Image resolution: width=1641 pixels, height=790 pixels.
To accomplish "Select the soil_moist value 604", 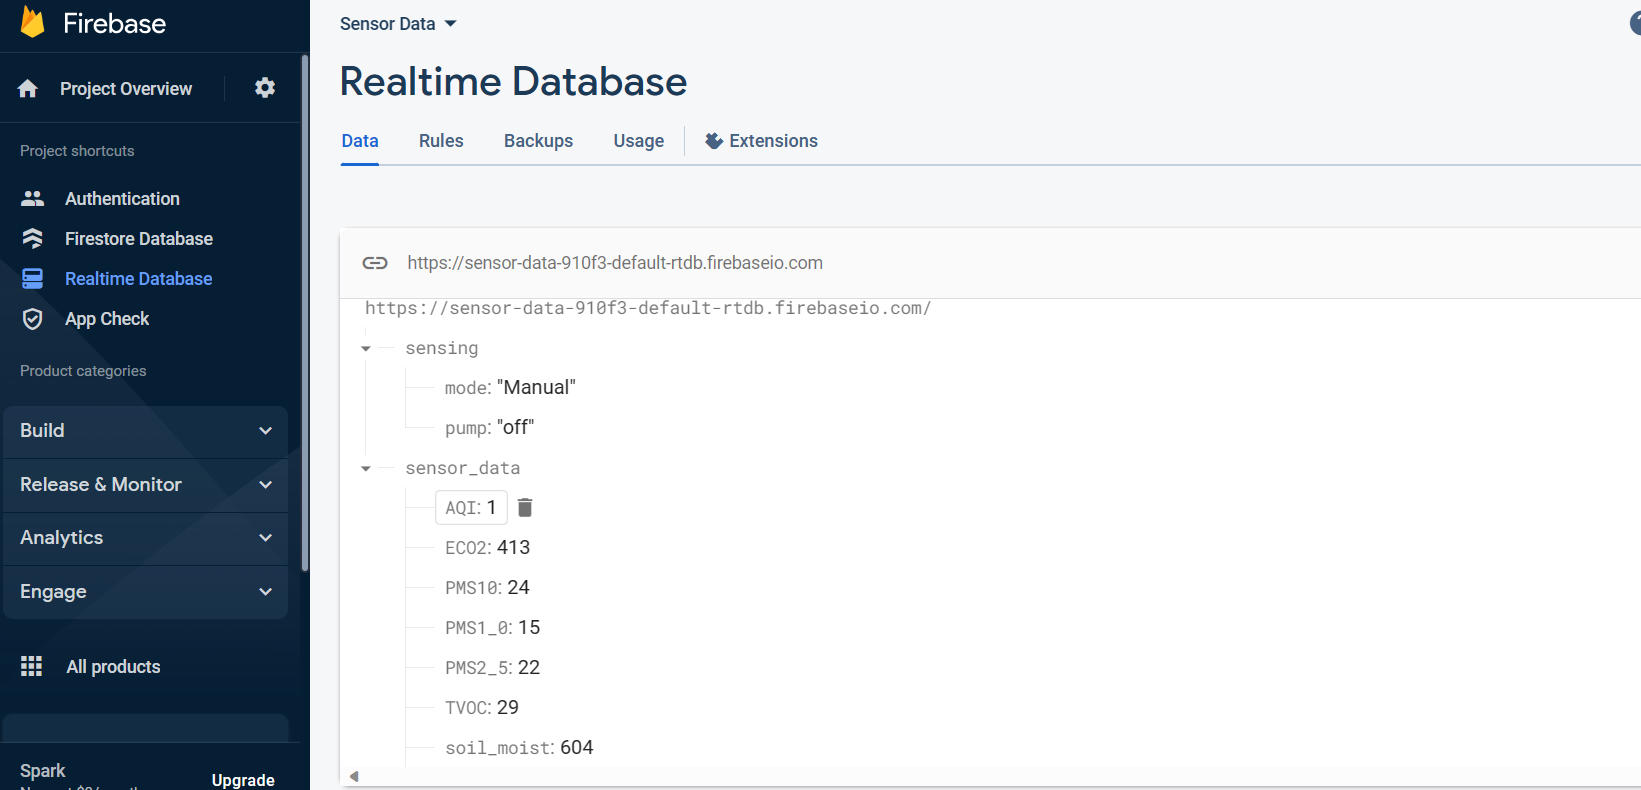I will tap(577, 748).
